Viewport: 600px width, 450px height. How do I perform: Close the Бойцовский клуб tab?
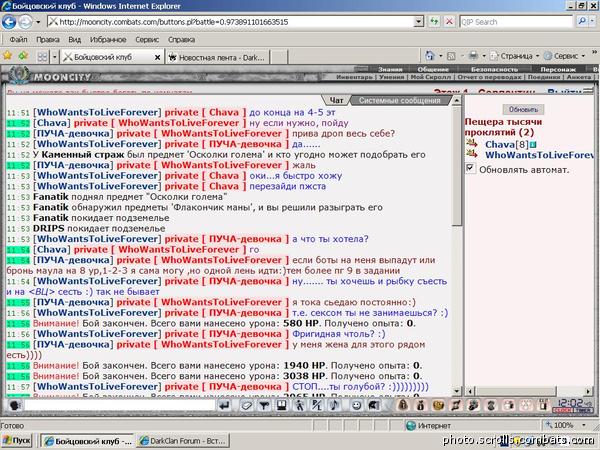click(x=157, y=57)
